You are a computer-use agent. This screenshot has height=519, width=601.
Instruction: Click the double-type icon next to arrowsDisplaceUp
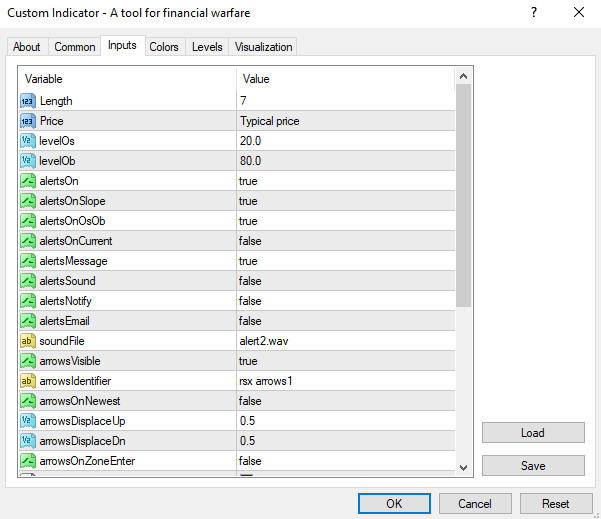(28, 421)
